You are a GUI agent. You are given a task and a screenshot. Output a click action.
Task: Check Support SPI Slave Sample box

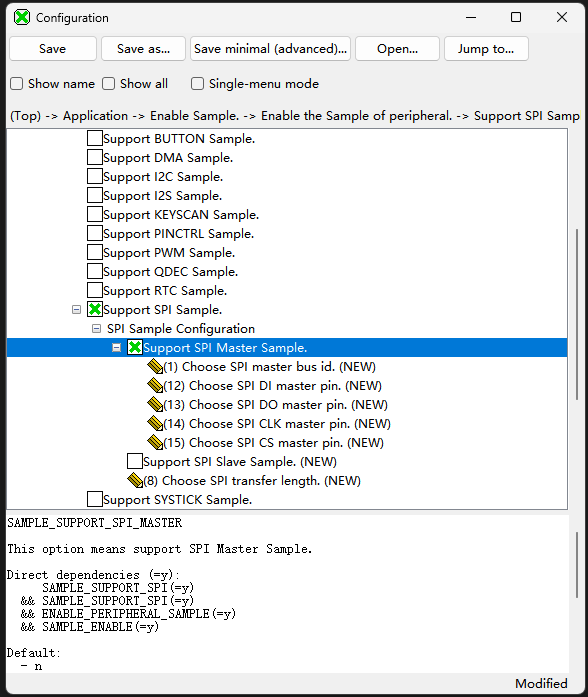pos(135,461)
